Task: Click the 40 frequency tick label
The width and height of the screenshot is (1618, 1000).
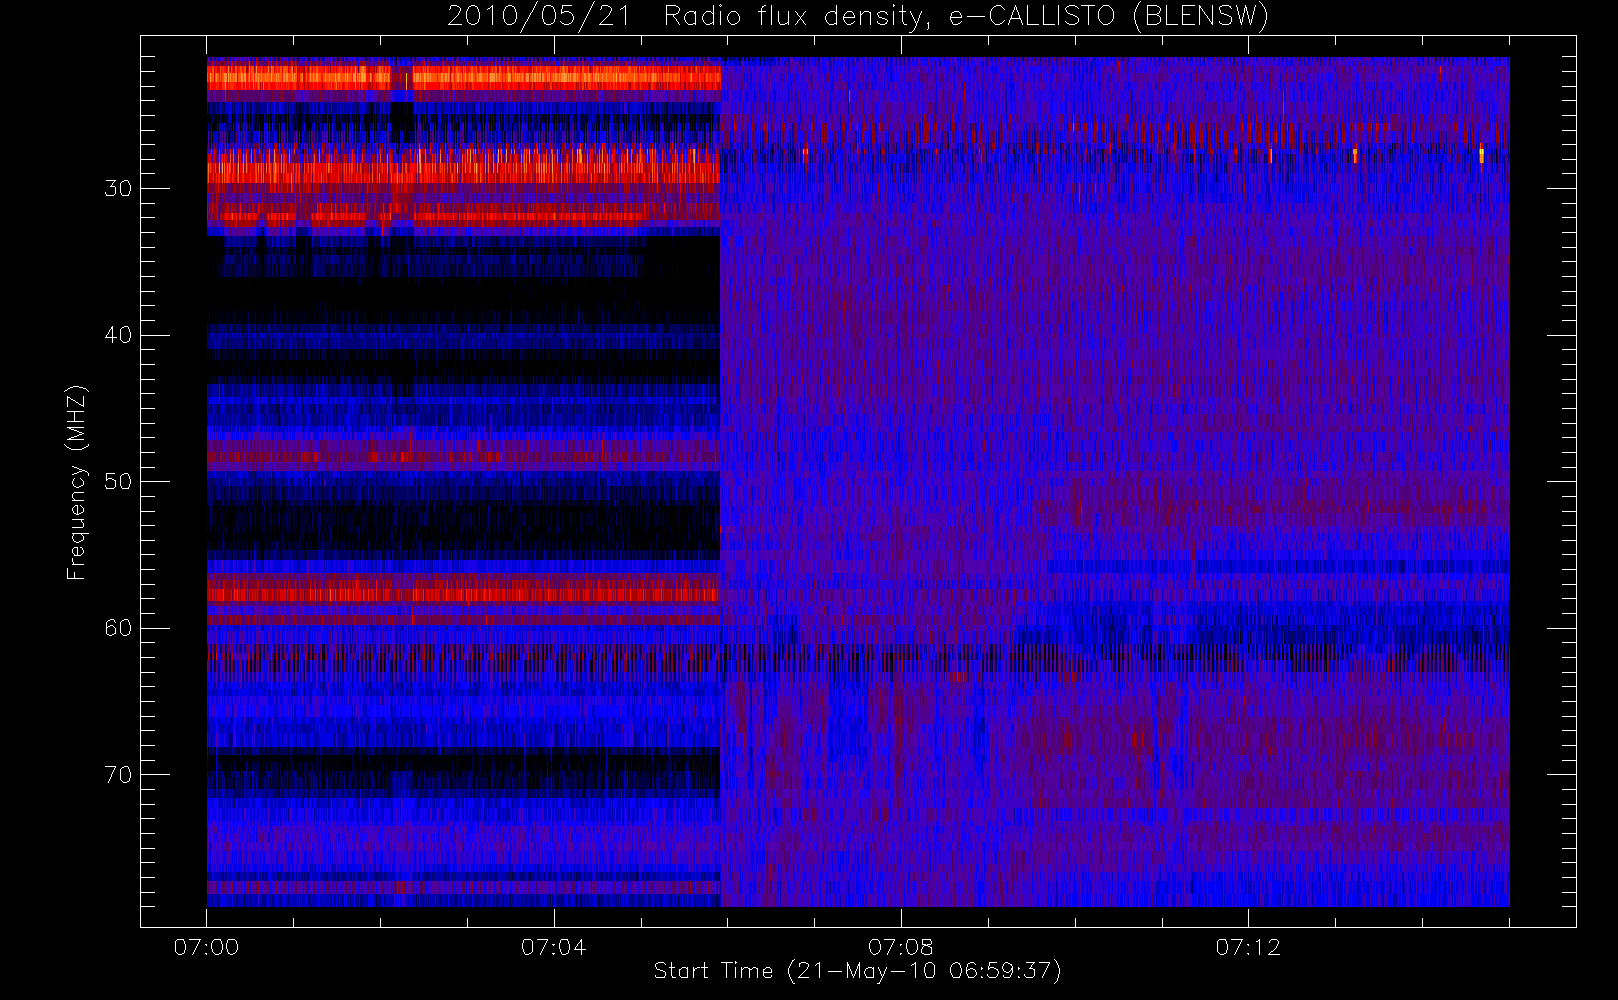Action: pyautogui.click(x=118, y=335)
